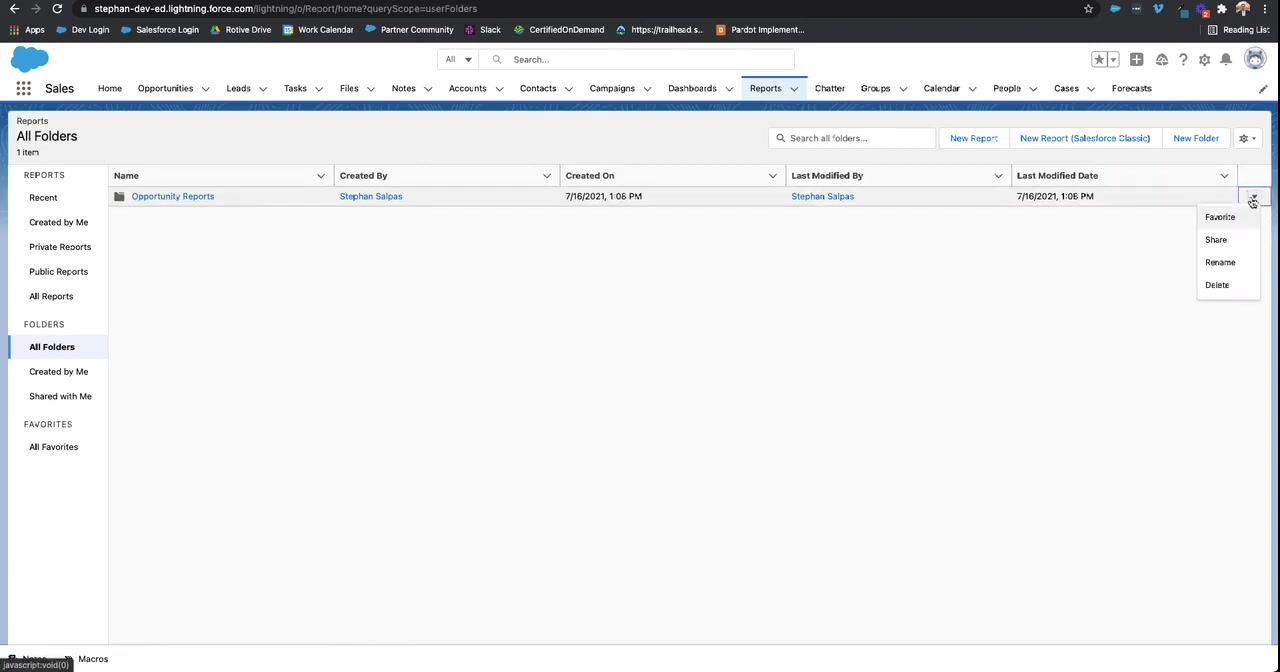Open the App Launcher grid icon
The image size is (1280, 672).
coord(23,88)
